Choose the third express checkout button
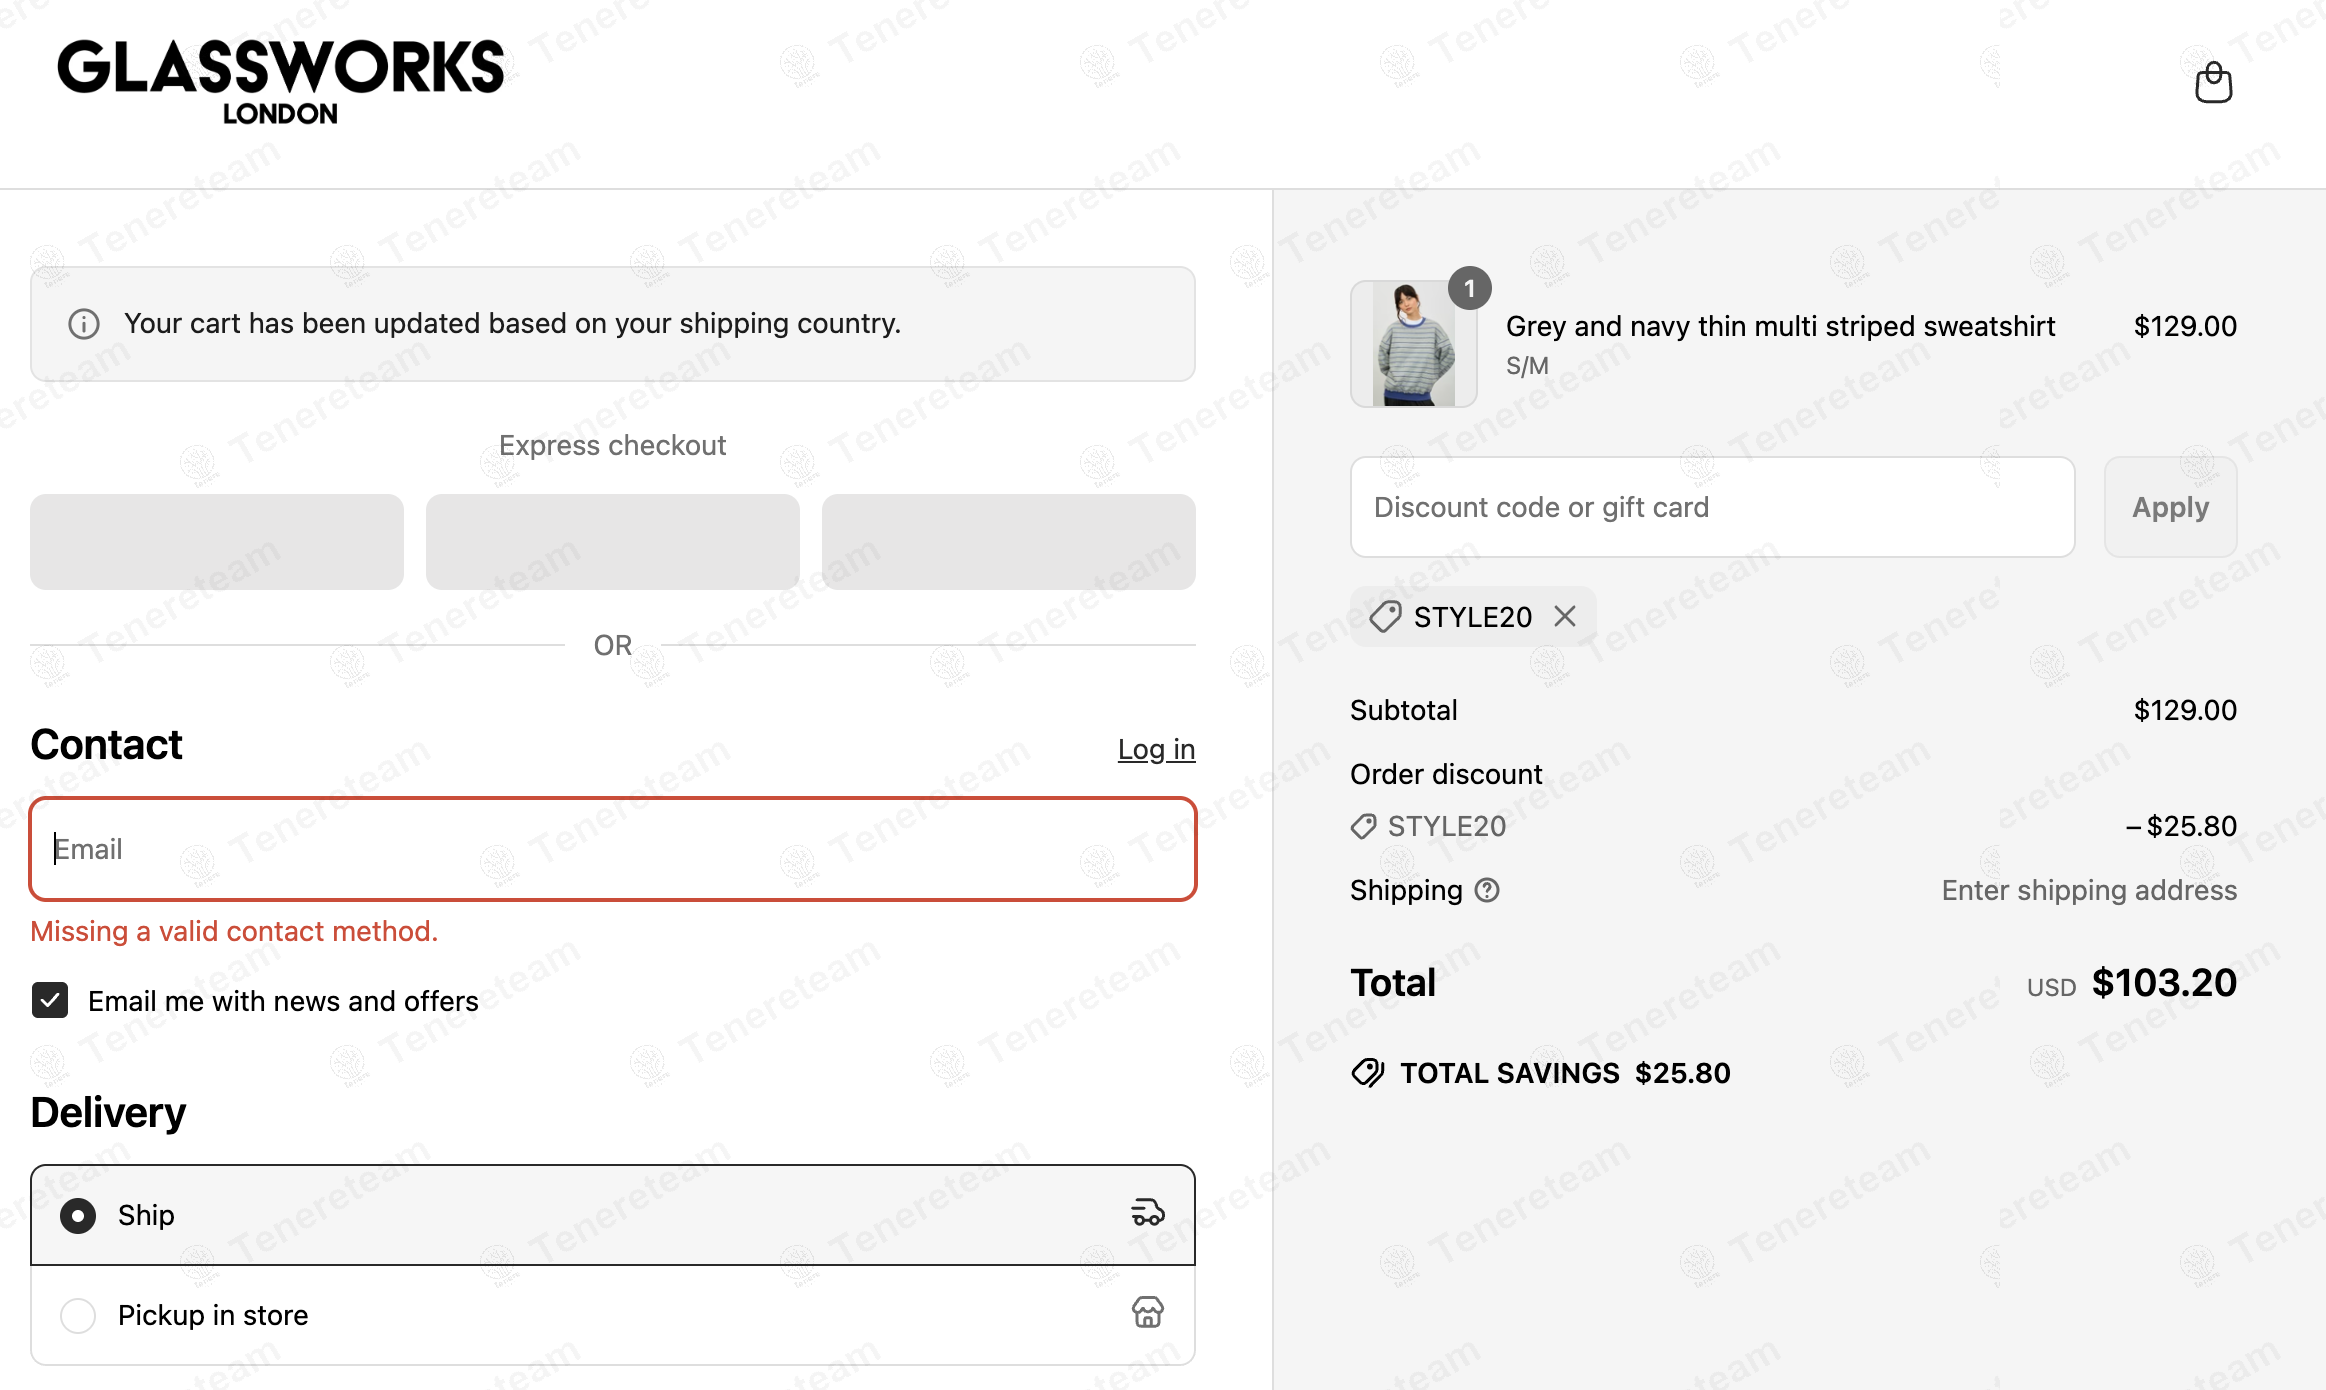The image size is (2326, 1390). point(1008,541)
